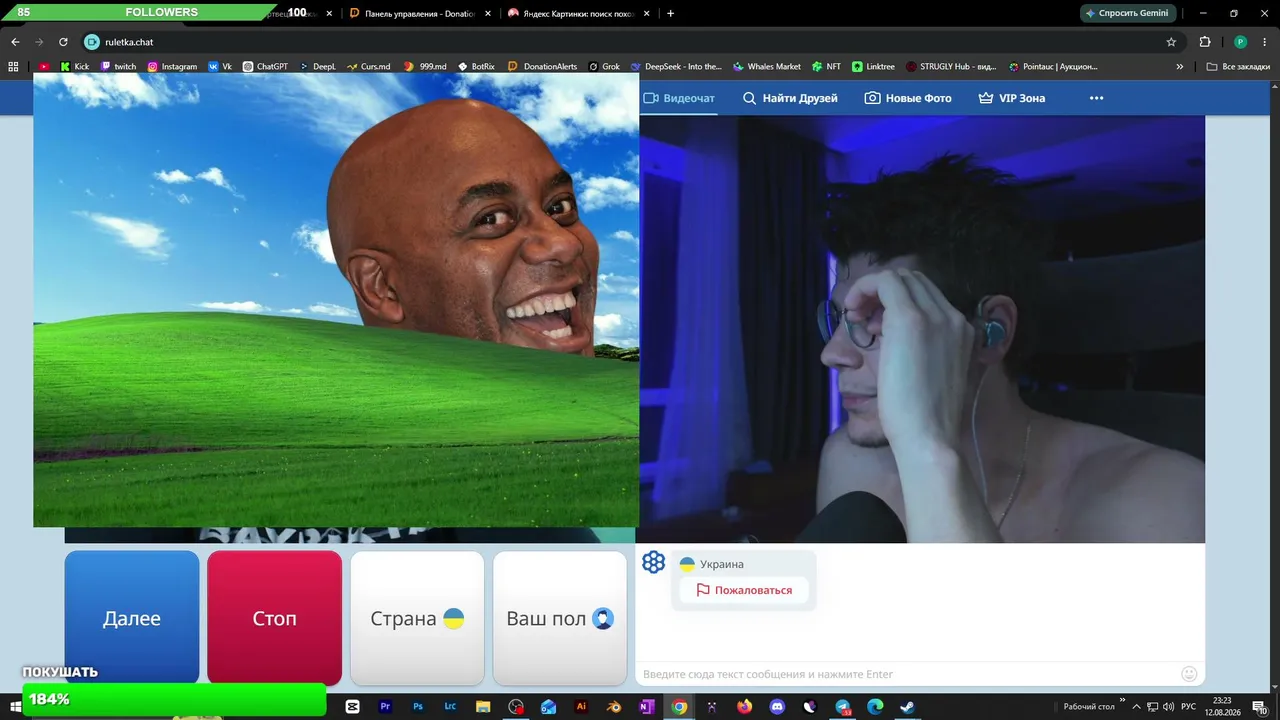Open the VIP Зона tab

click(x=1012, y=98)
